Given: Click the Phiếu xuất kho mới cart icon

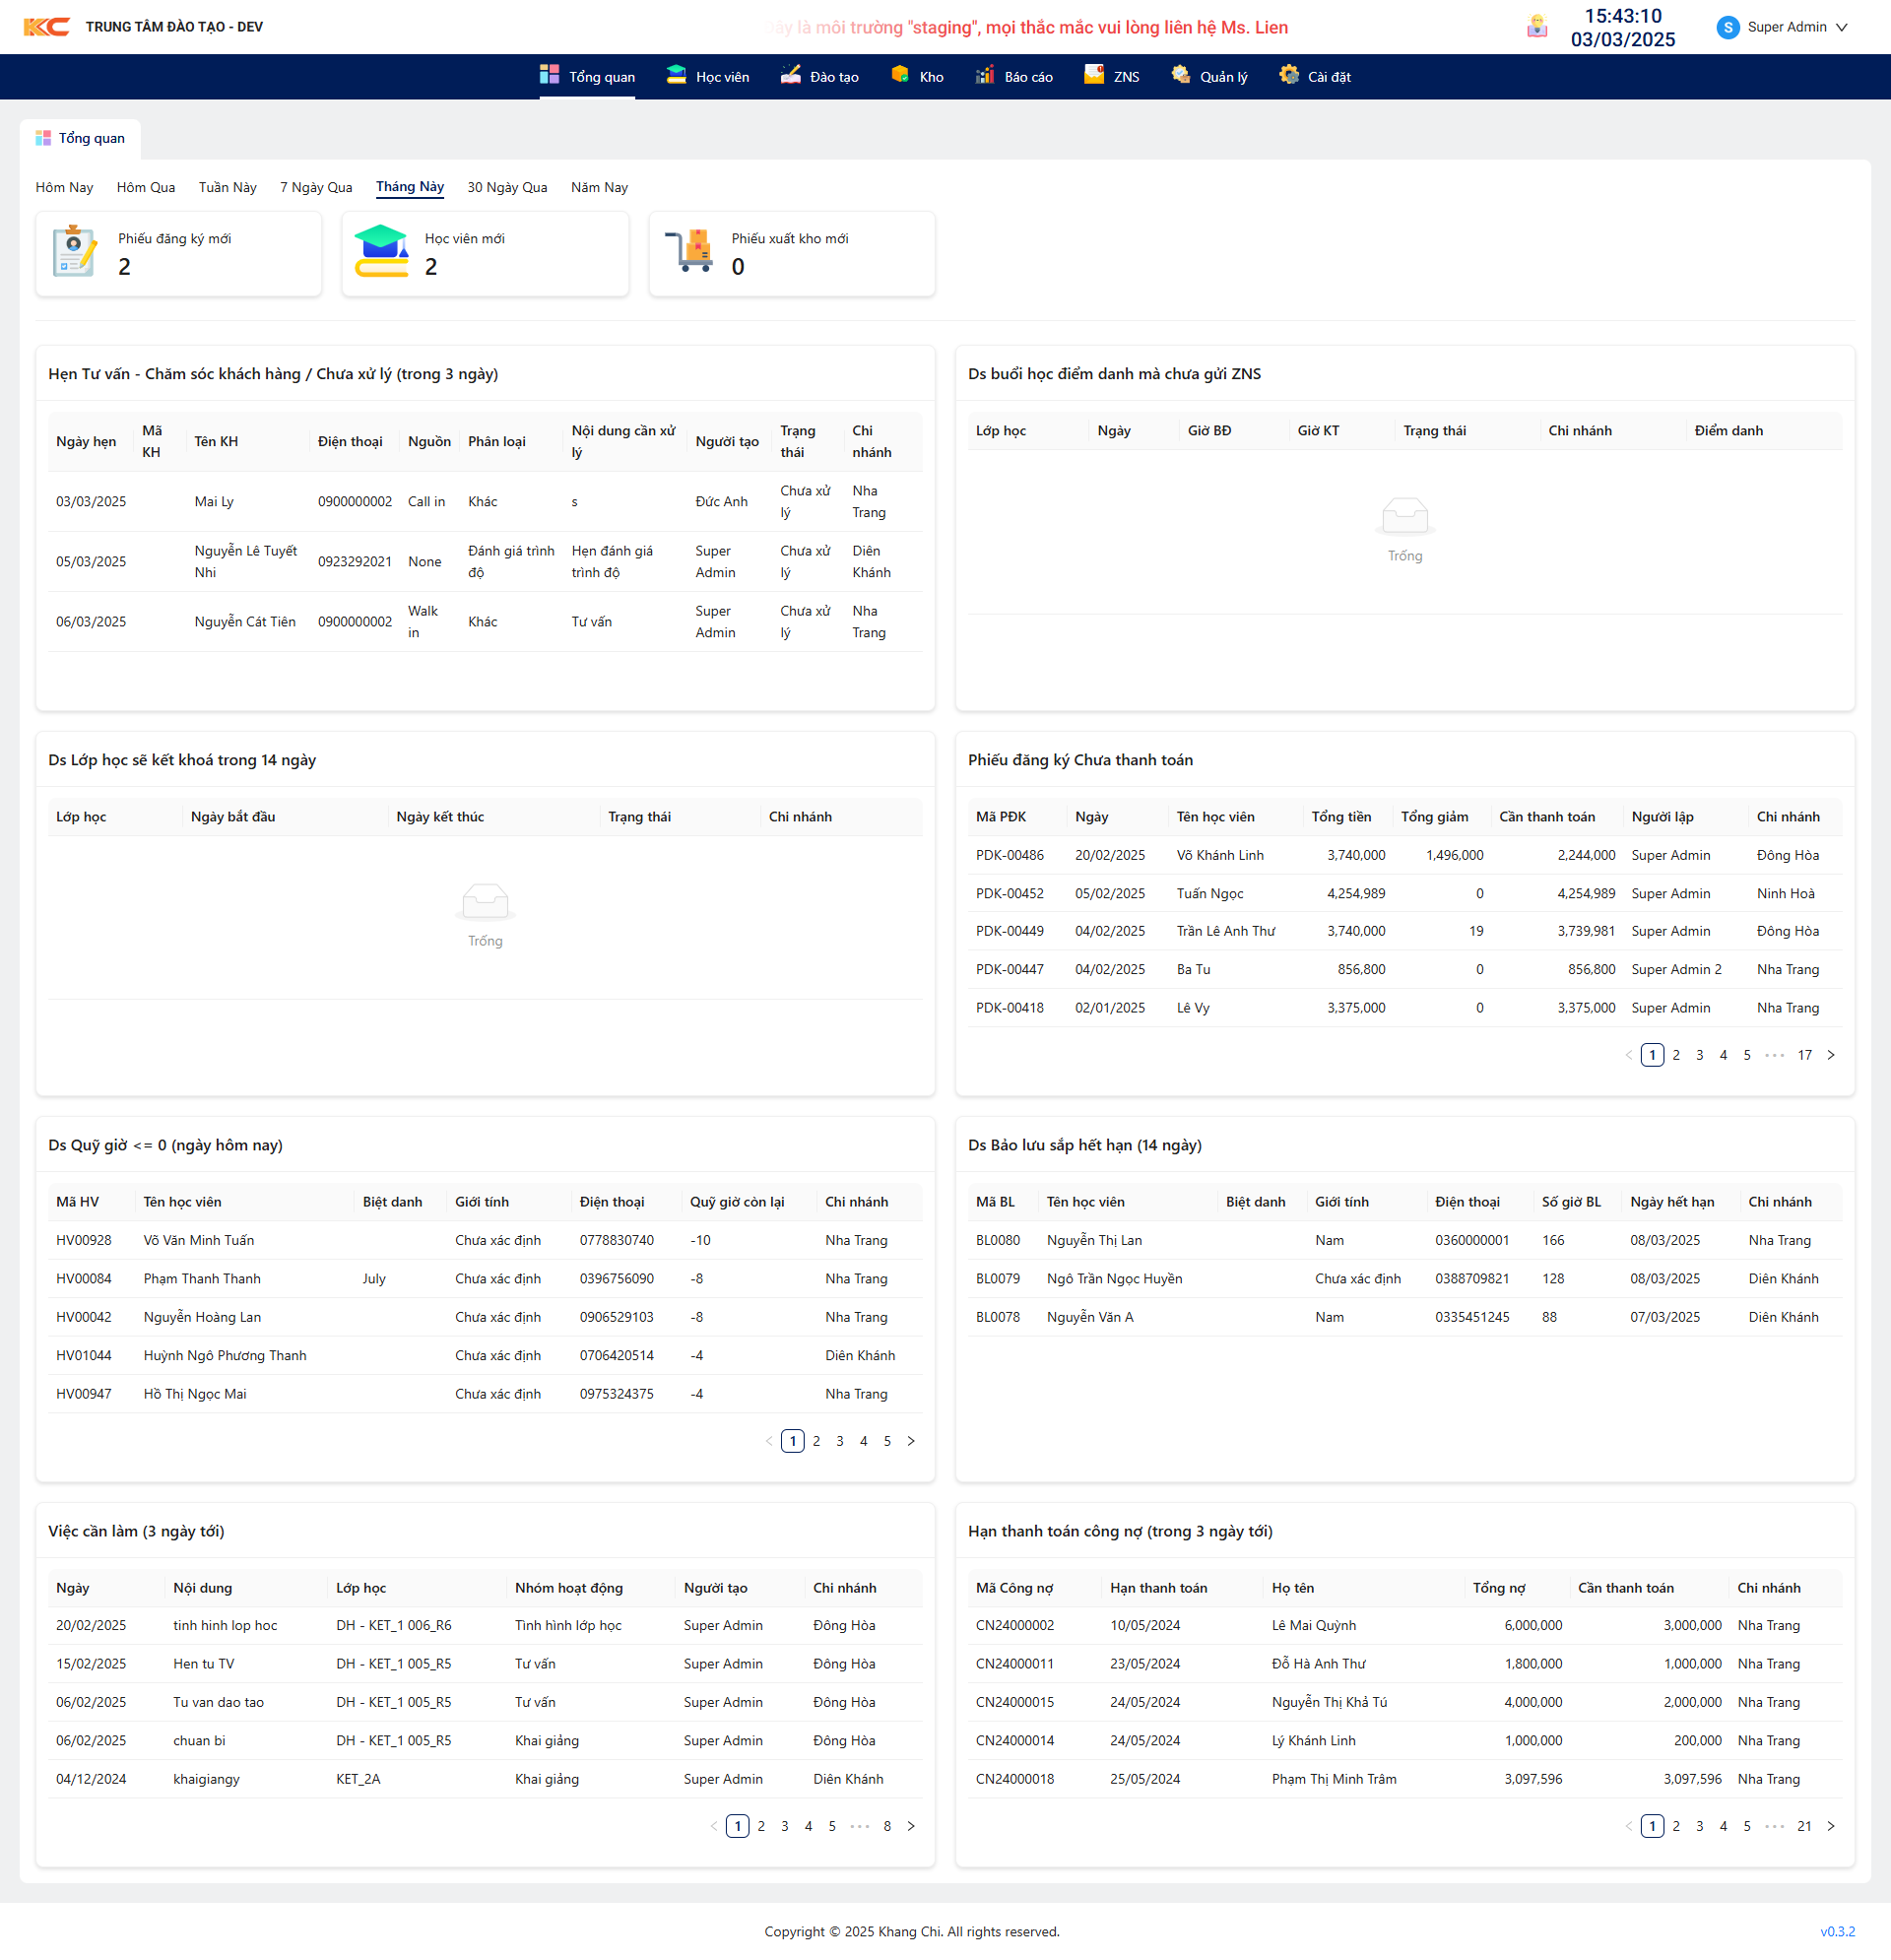Looking at the screenshot, I should (689, 252).
